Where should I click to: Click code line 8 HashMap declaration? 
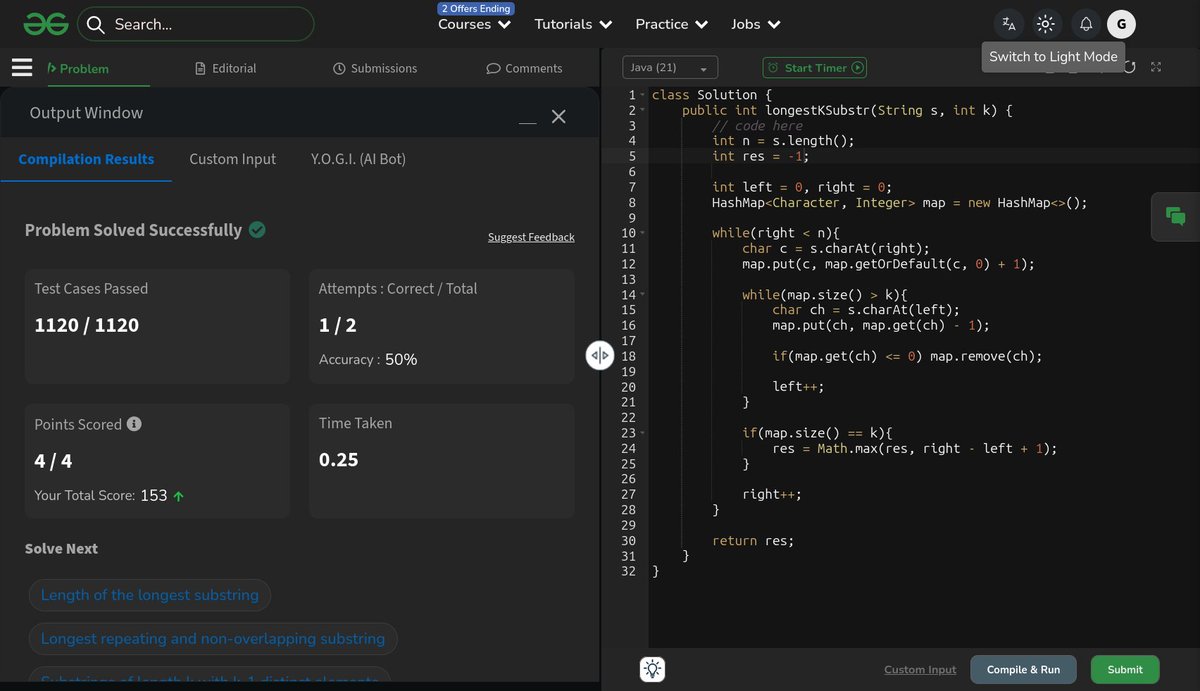tap(899, 202)
